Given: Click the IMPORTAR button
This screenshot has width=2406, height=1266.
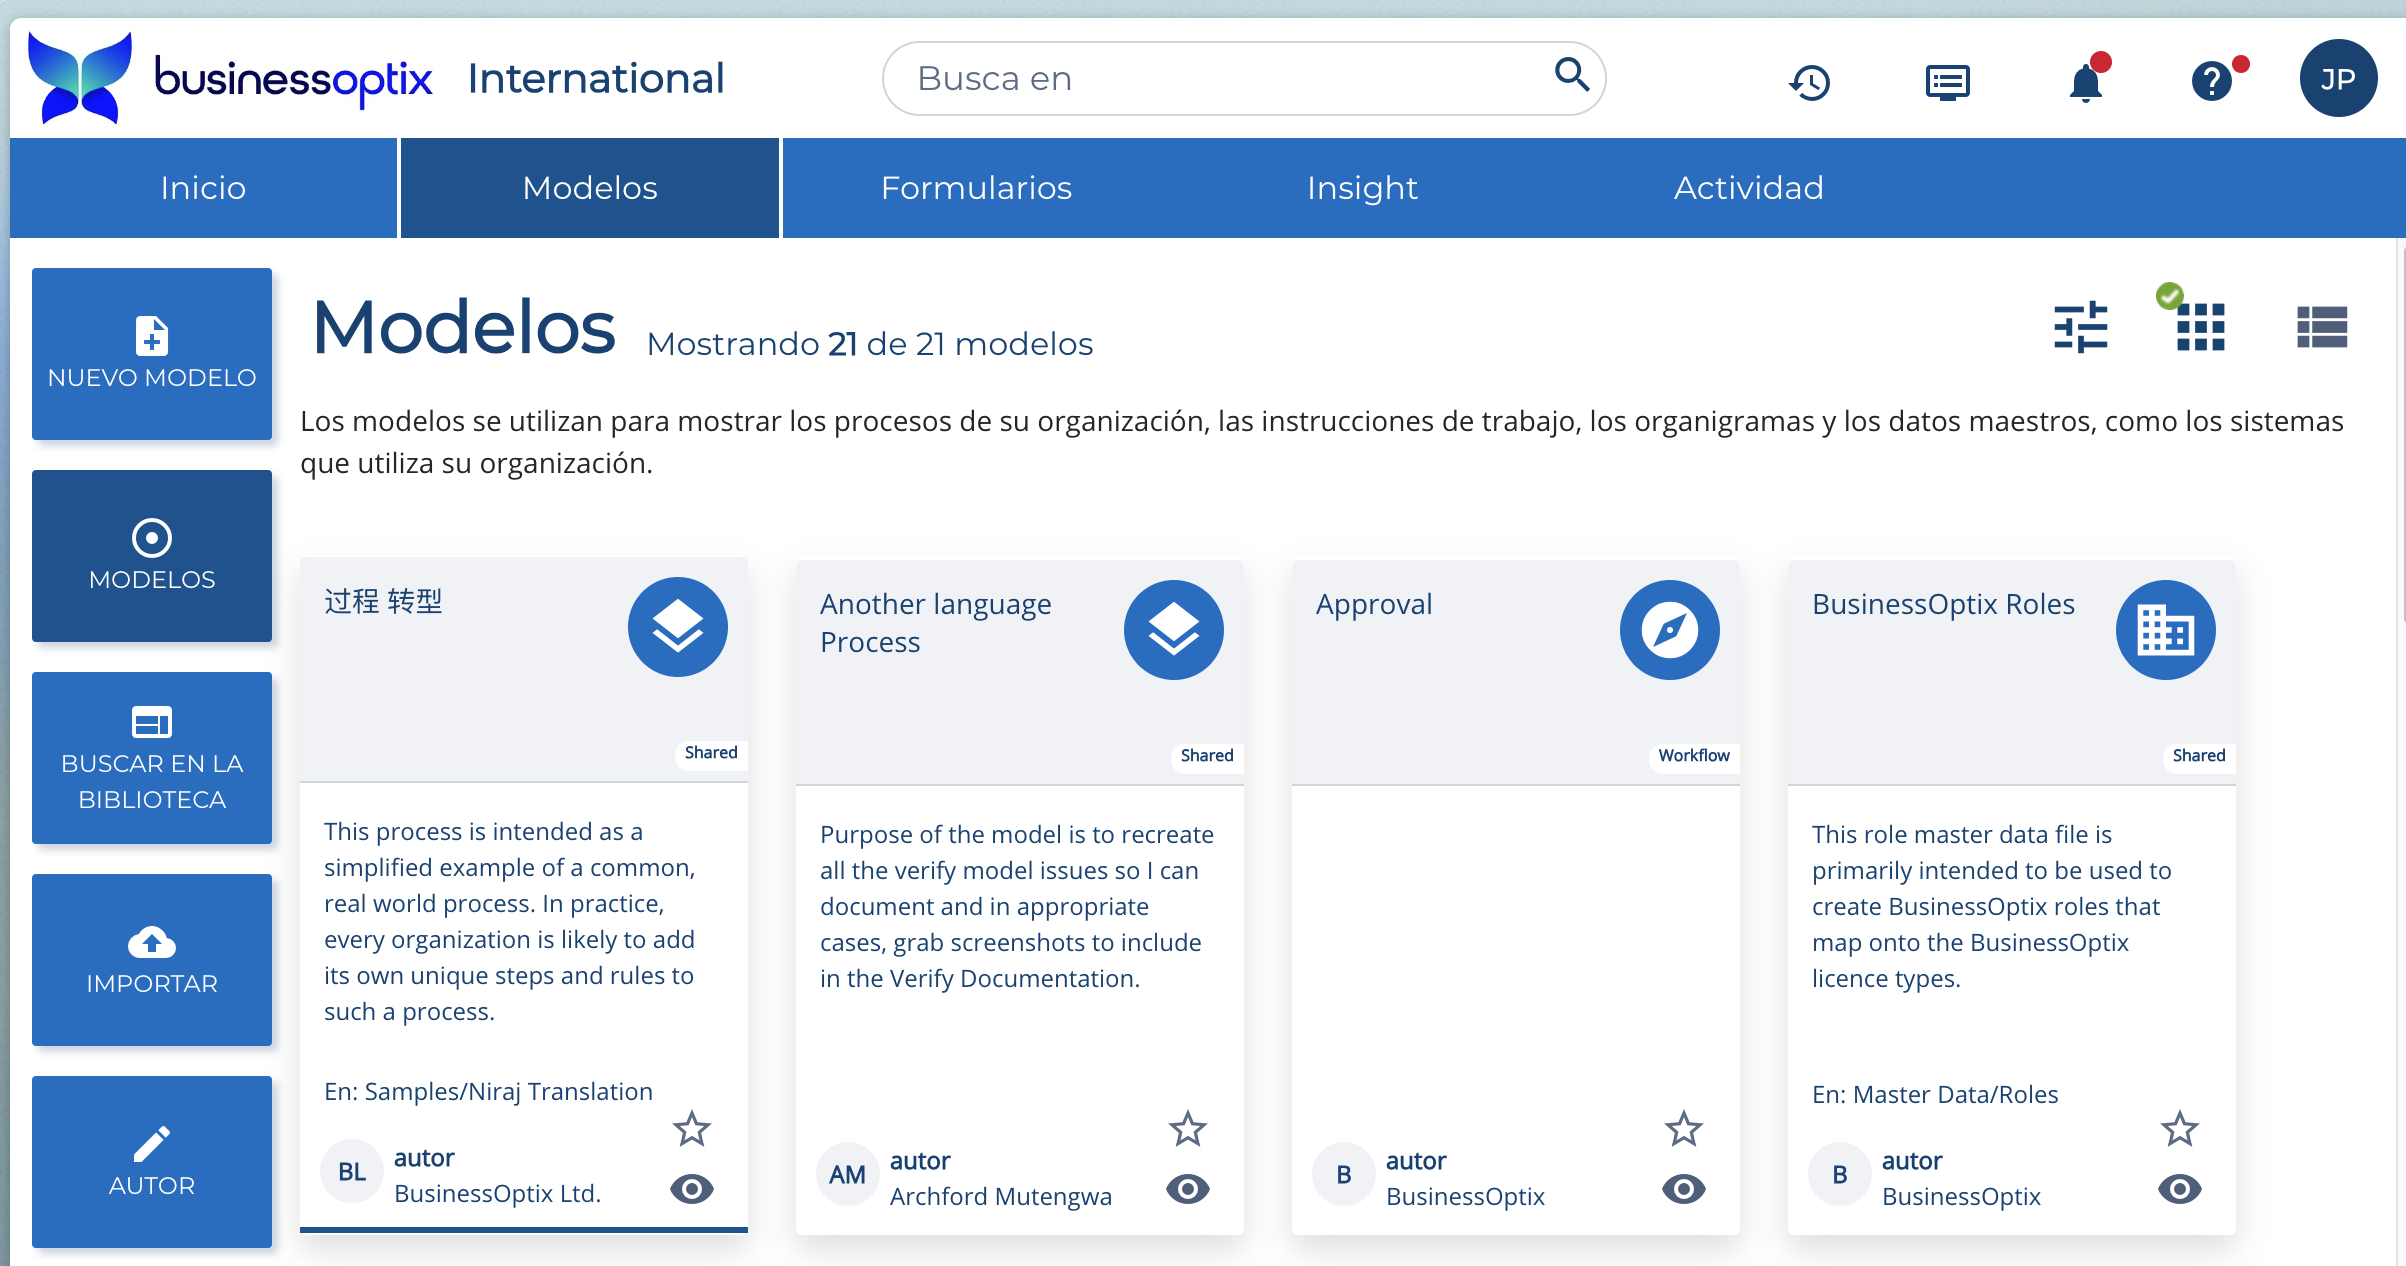Looking at the screenshot, I should [152, 960].
